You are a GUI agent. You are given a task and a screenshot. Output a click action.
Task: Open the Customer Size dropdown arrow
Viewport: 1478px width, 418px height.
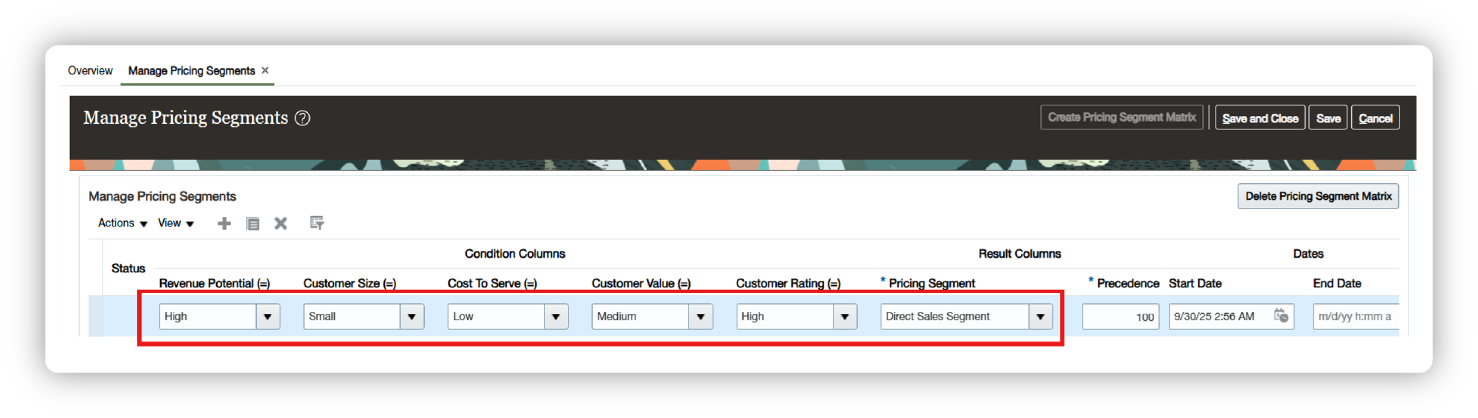coord(412,317)
